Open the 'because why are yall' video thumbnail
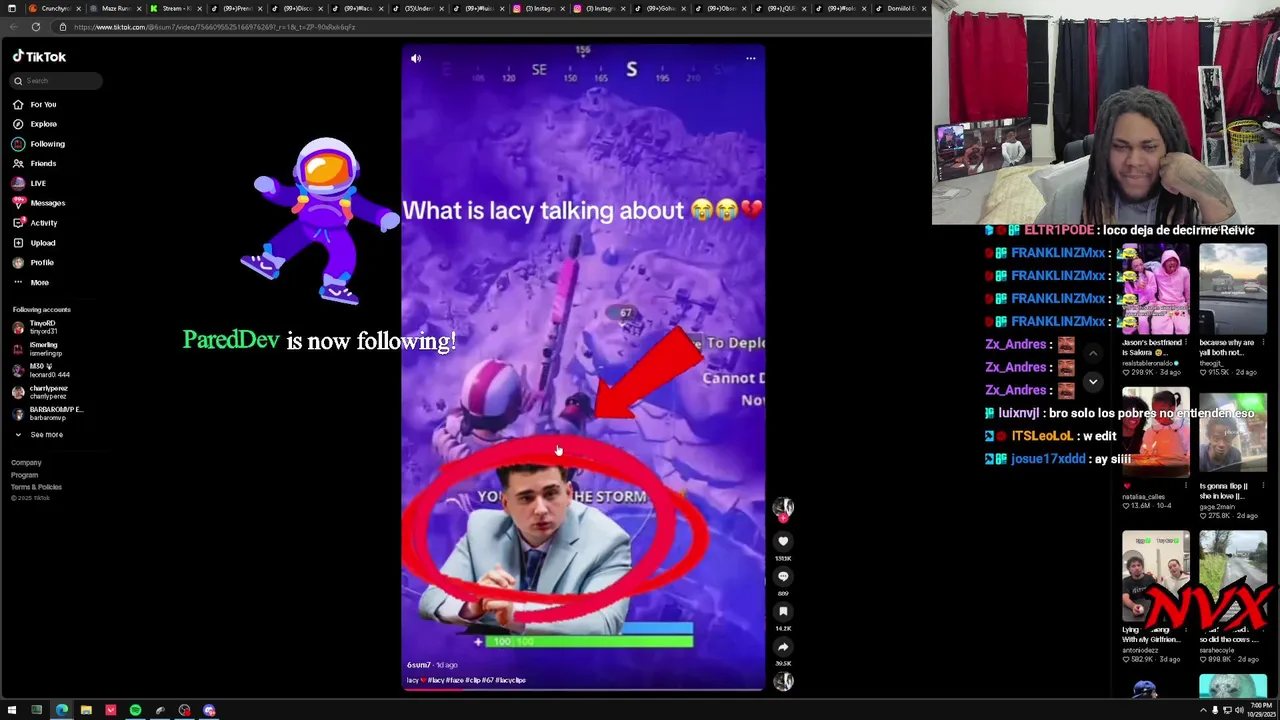1280x720 pixels. 1232,290
